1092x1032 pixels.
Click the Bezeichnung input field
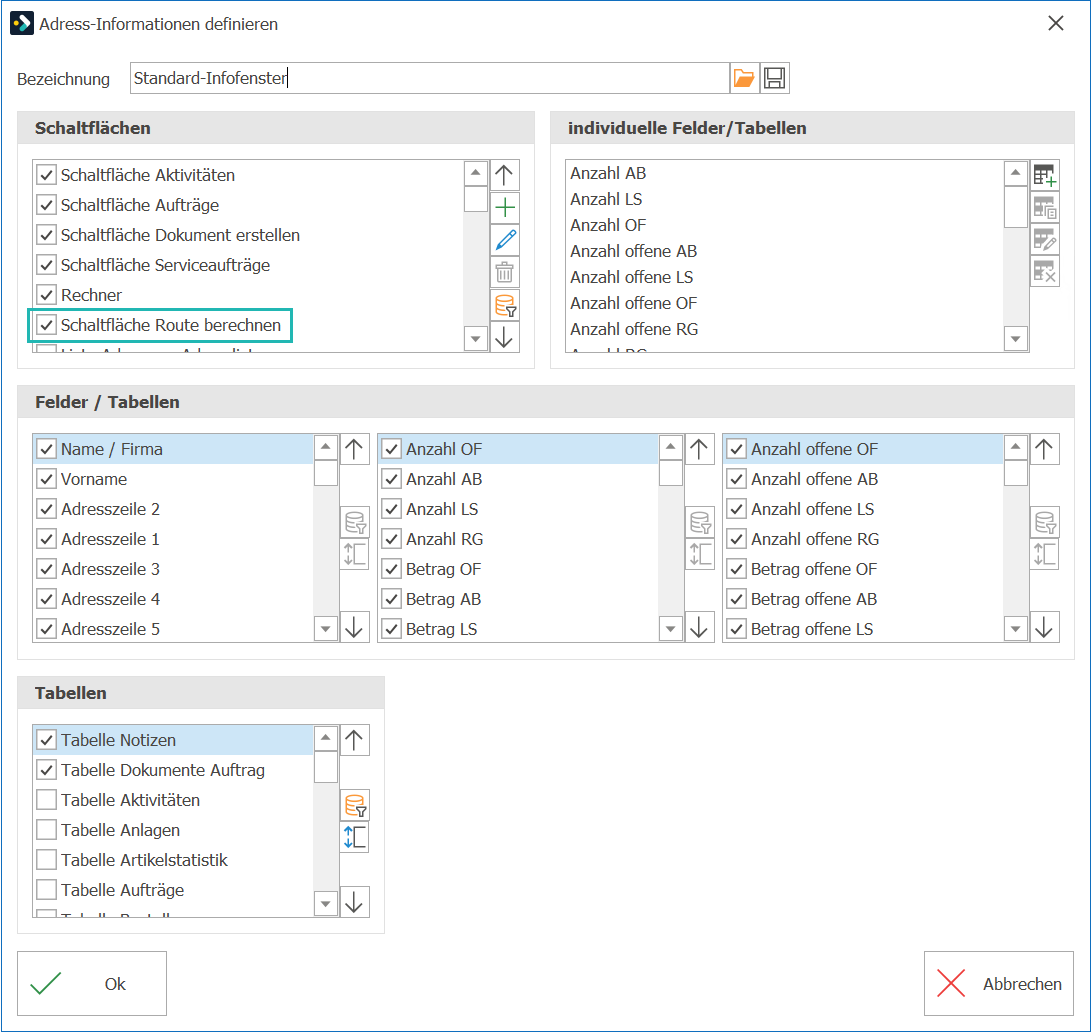[430, 78]
